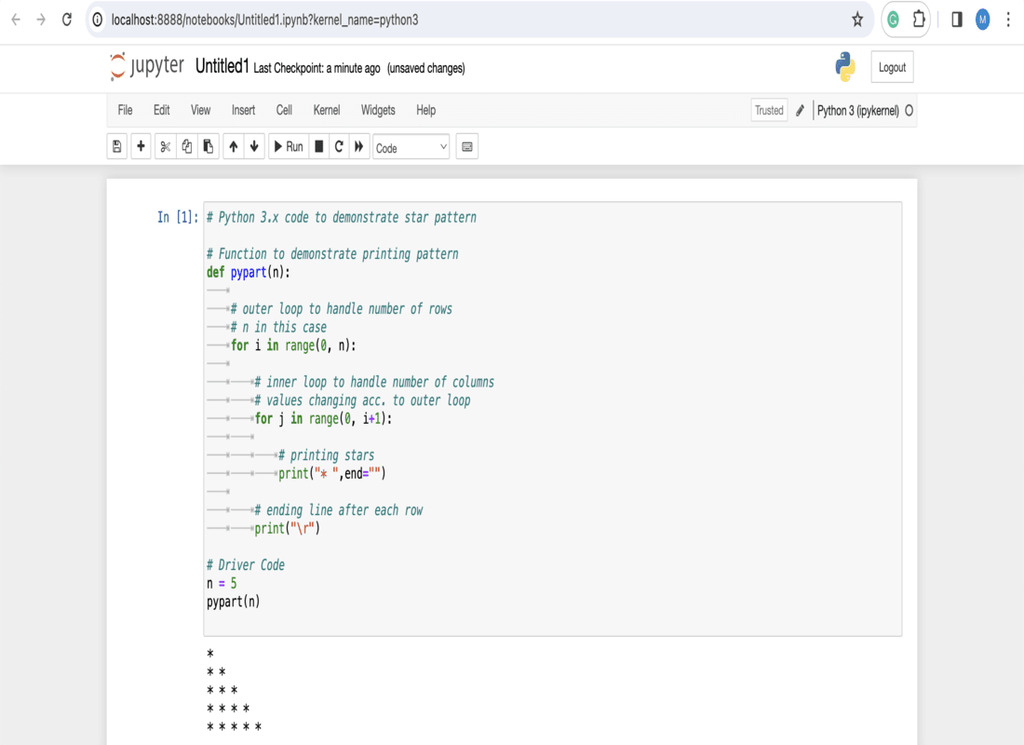Interrupt the kernel with stop icon
The image size is (1024, 745).
(319, 147)
